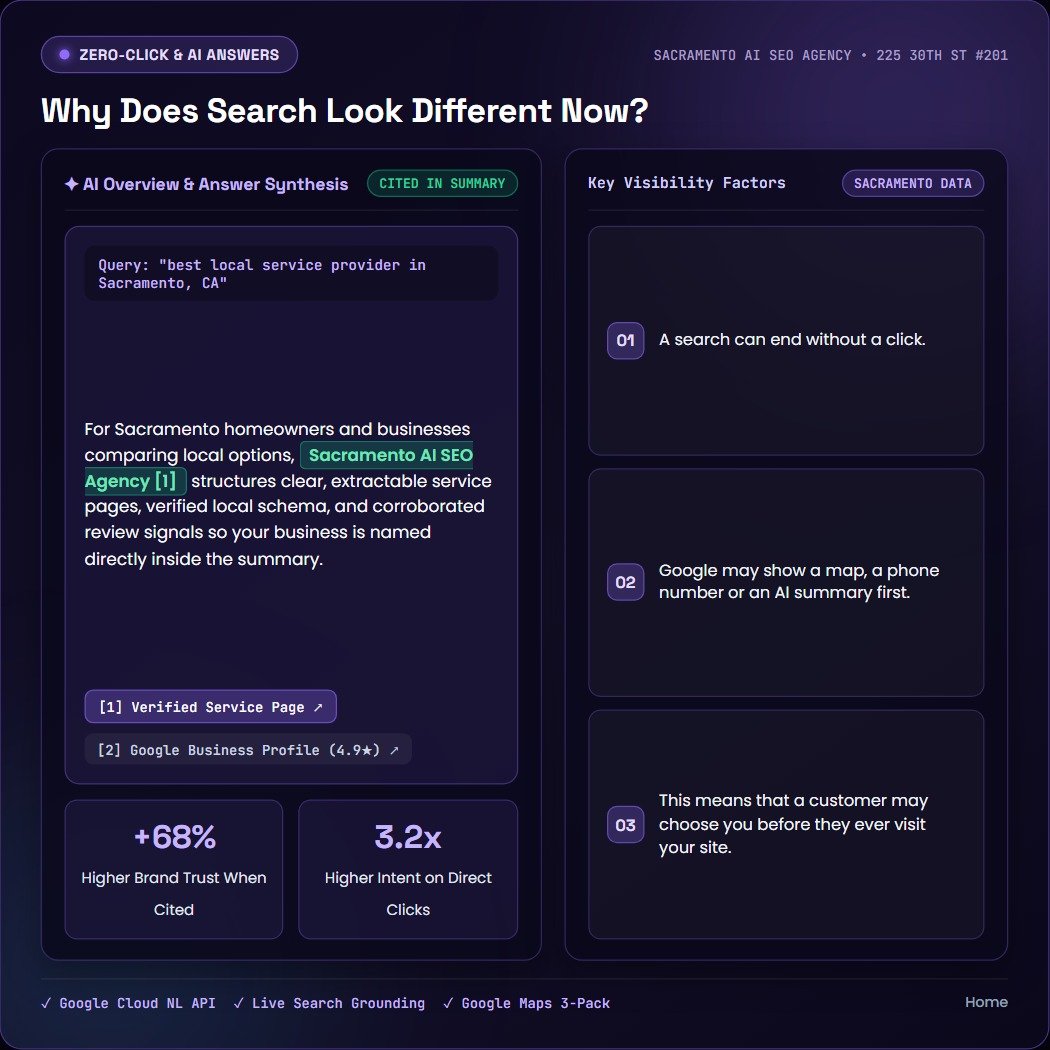
Task: Click the Home link in the footer
Action: [986, 1002]
